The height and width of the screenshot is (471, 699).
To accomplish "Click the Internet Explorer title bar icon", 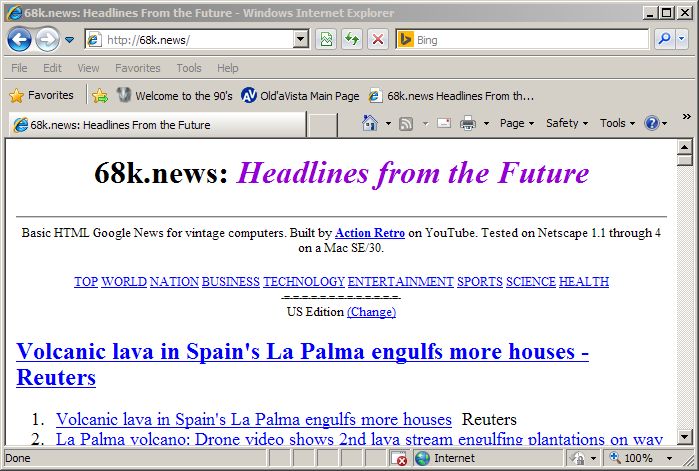I will pyautogui.click(x=15, y=12).
